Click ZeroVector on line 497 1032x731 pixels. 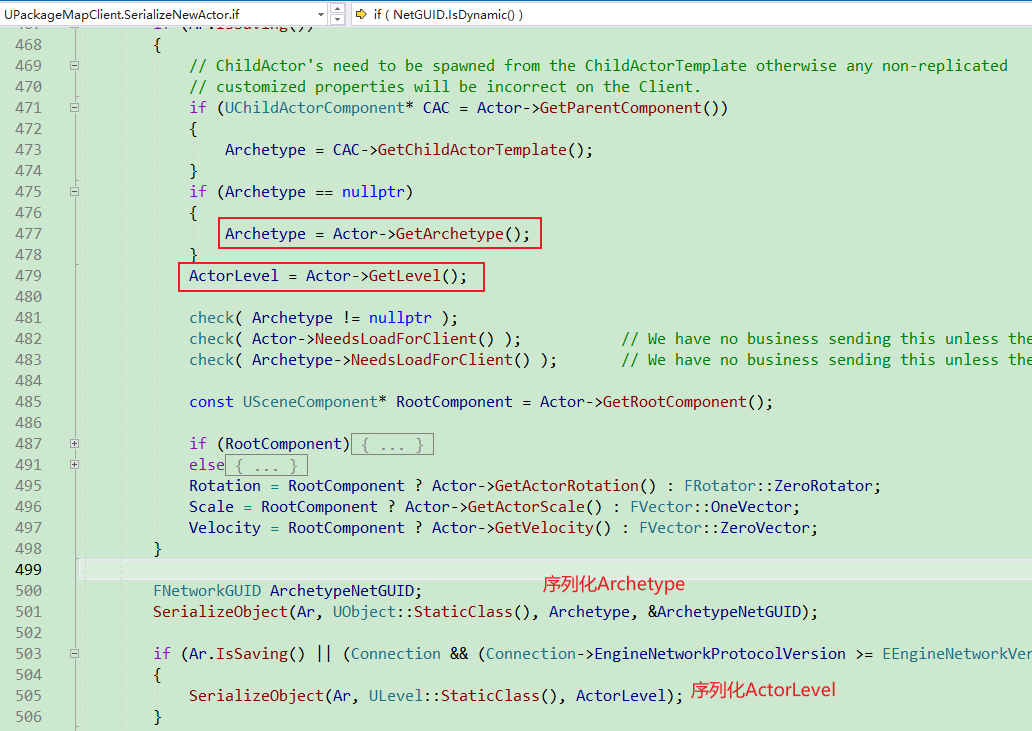click(x=765, y=528)
